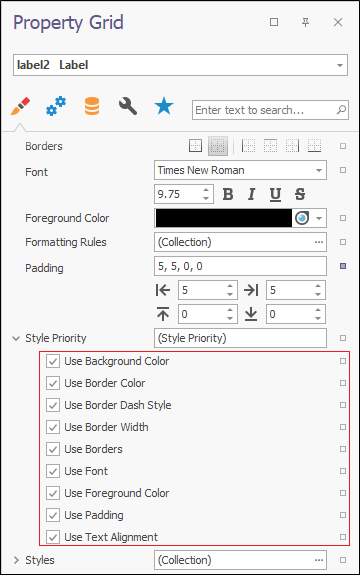Click the Styles property marker square
The width and height of the screenshot is (360, 575).
coord(343,560)
